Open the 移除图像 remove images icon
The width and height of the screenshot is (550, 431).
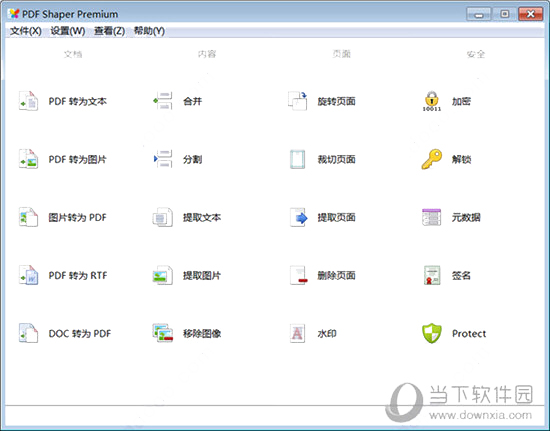163,333
